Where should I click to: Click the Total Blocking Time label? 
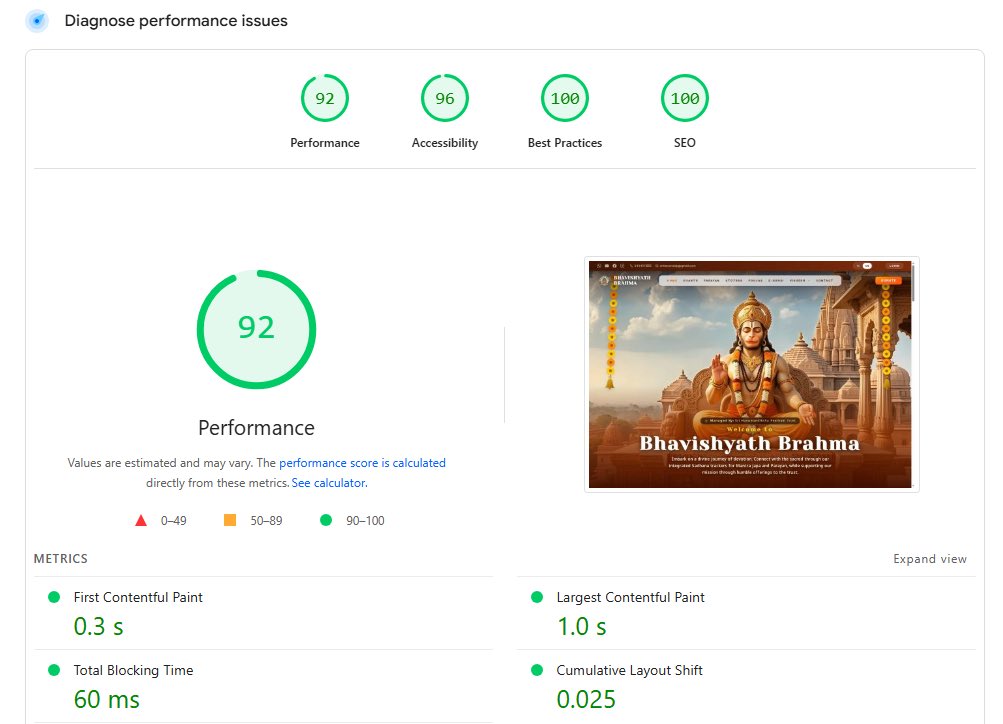133,670
